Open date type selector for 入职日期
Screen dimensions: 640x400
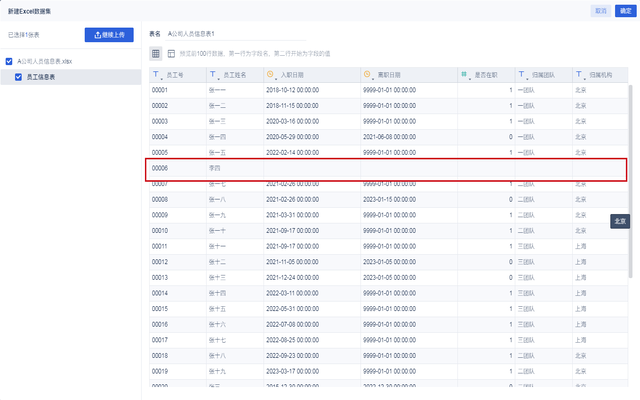pyautogui.click(x=270, y=75)
